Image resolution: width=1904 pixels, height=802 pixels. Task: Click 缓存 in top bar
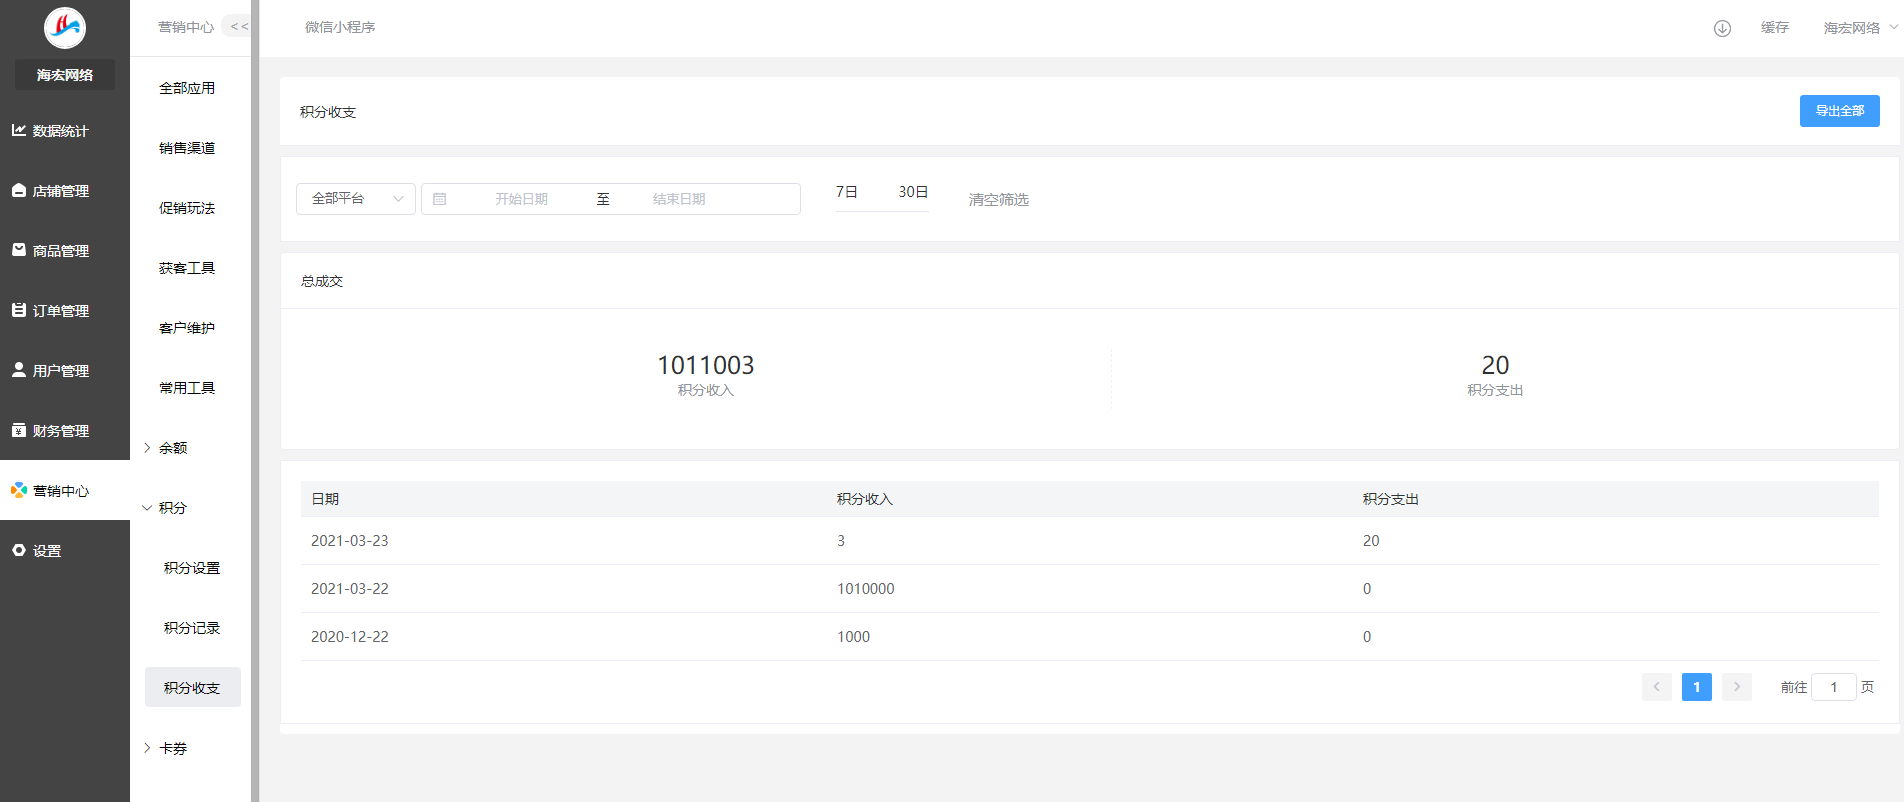pos(1775,28)
